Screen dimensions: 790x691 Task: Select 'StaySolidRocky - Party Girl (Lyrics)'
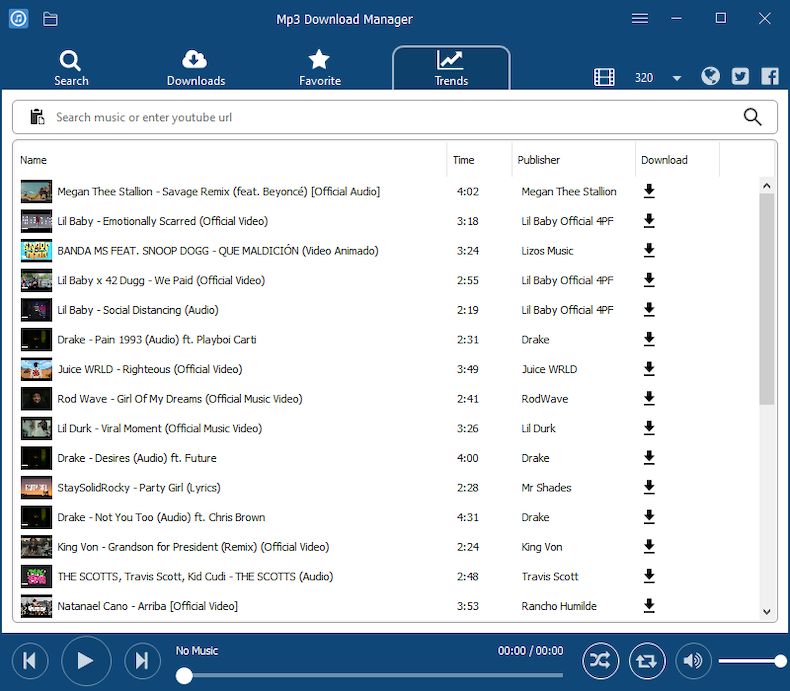[x=139, y=488]
